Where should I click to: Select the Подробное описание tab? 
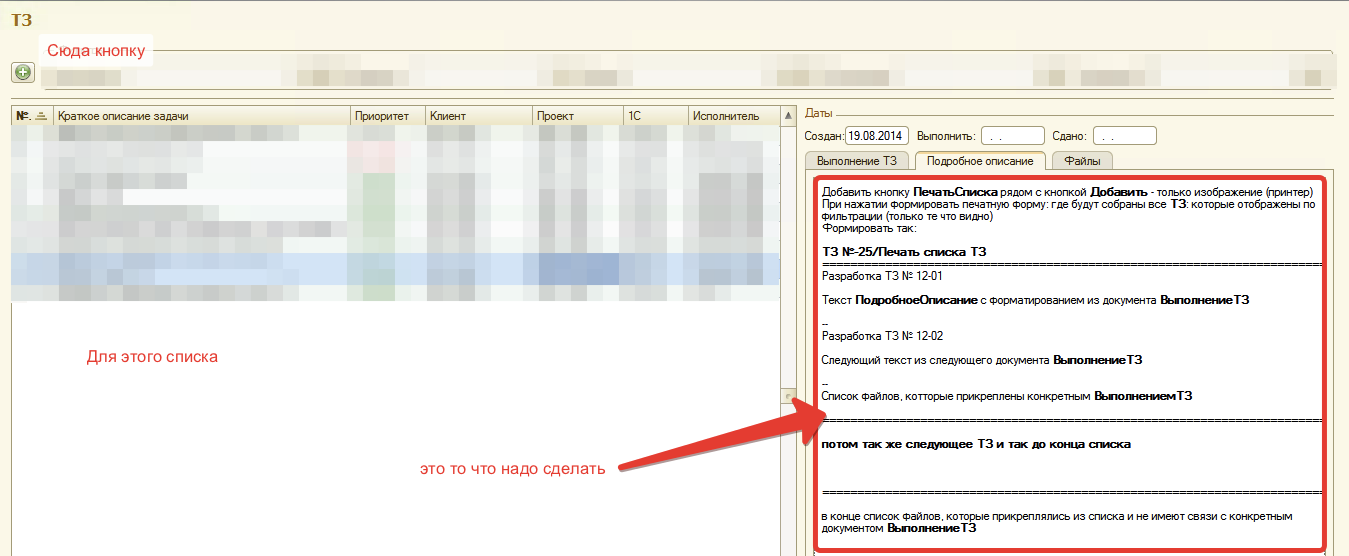[x=980, y=160]
